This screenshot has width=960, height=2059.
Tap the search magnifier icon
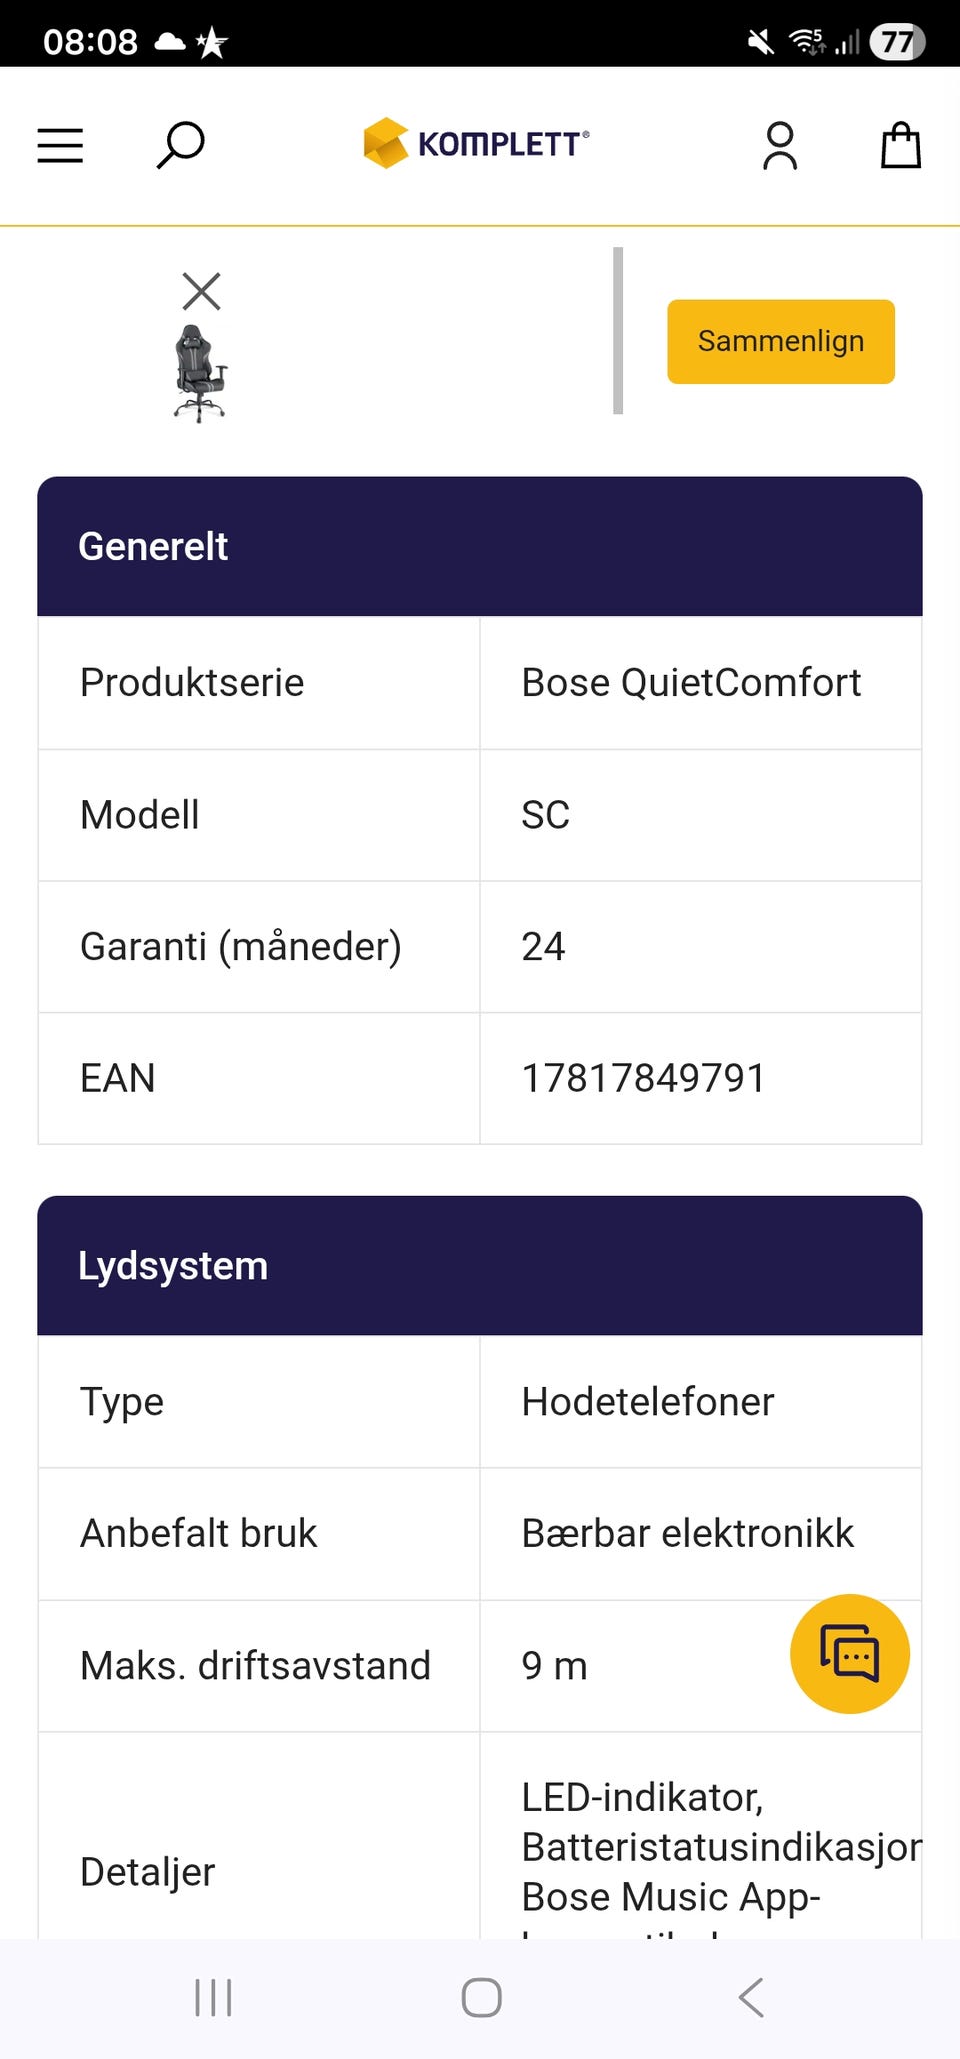click(181, 146)
